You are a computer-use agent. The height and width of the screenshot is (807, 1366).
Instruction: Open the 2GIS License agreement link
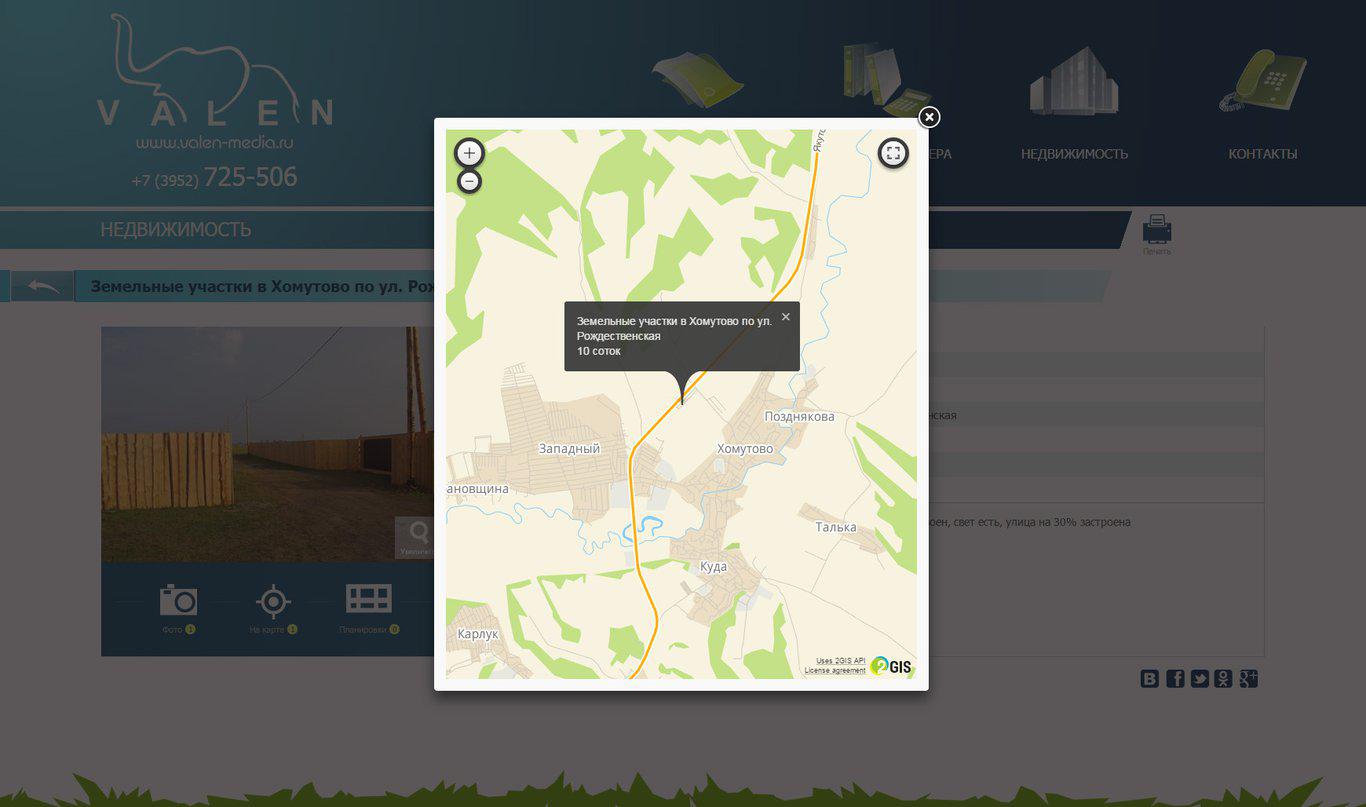(x=835, y=670)
